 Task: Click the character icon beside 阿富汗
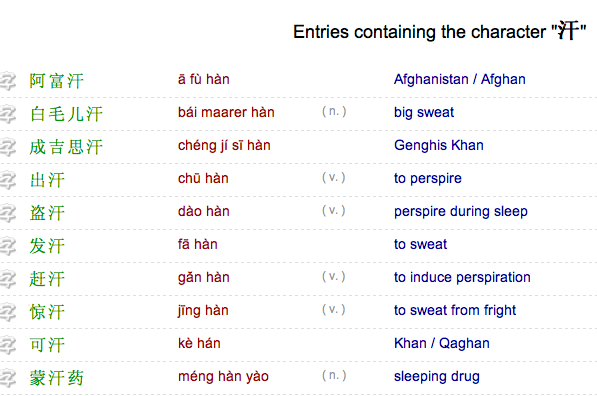8,81
